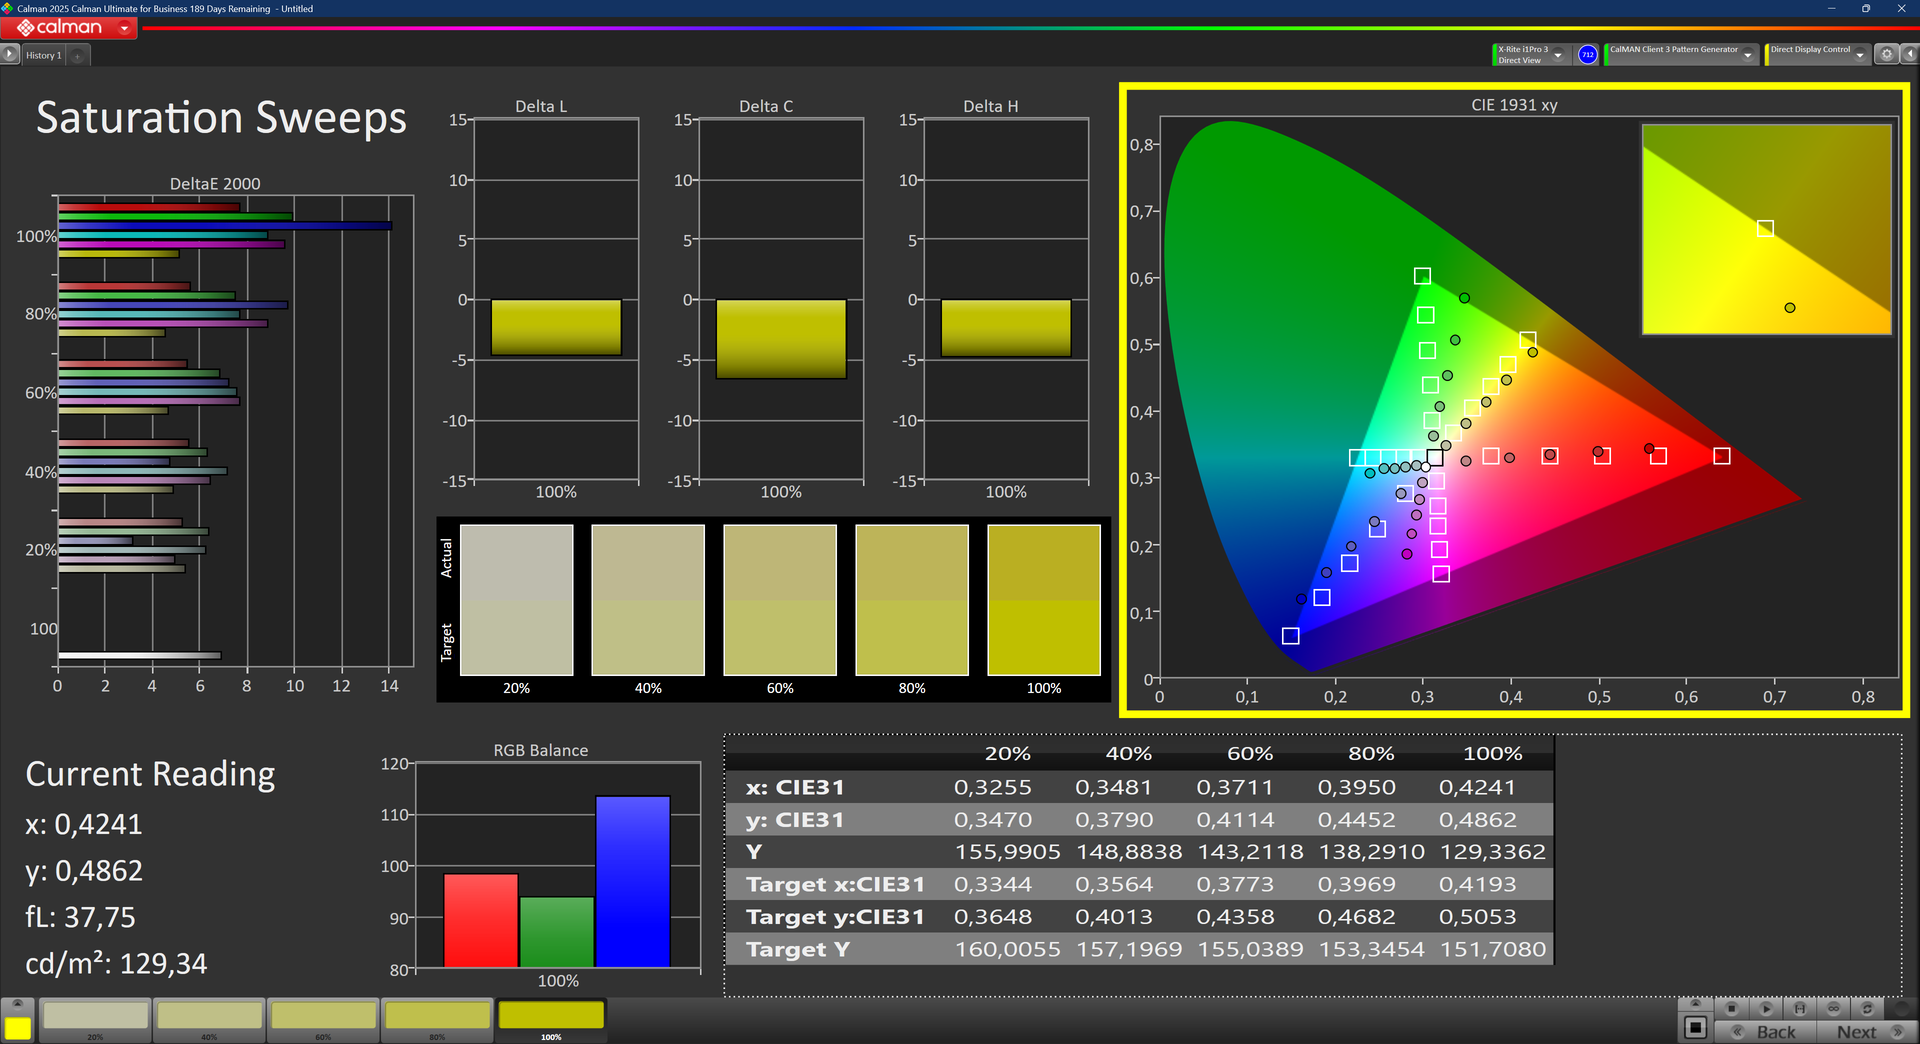The width and height of the screenshot is (1920, 1044).
Task: Toggle the black pattern window square button
Action: pos(1695,1027)
